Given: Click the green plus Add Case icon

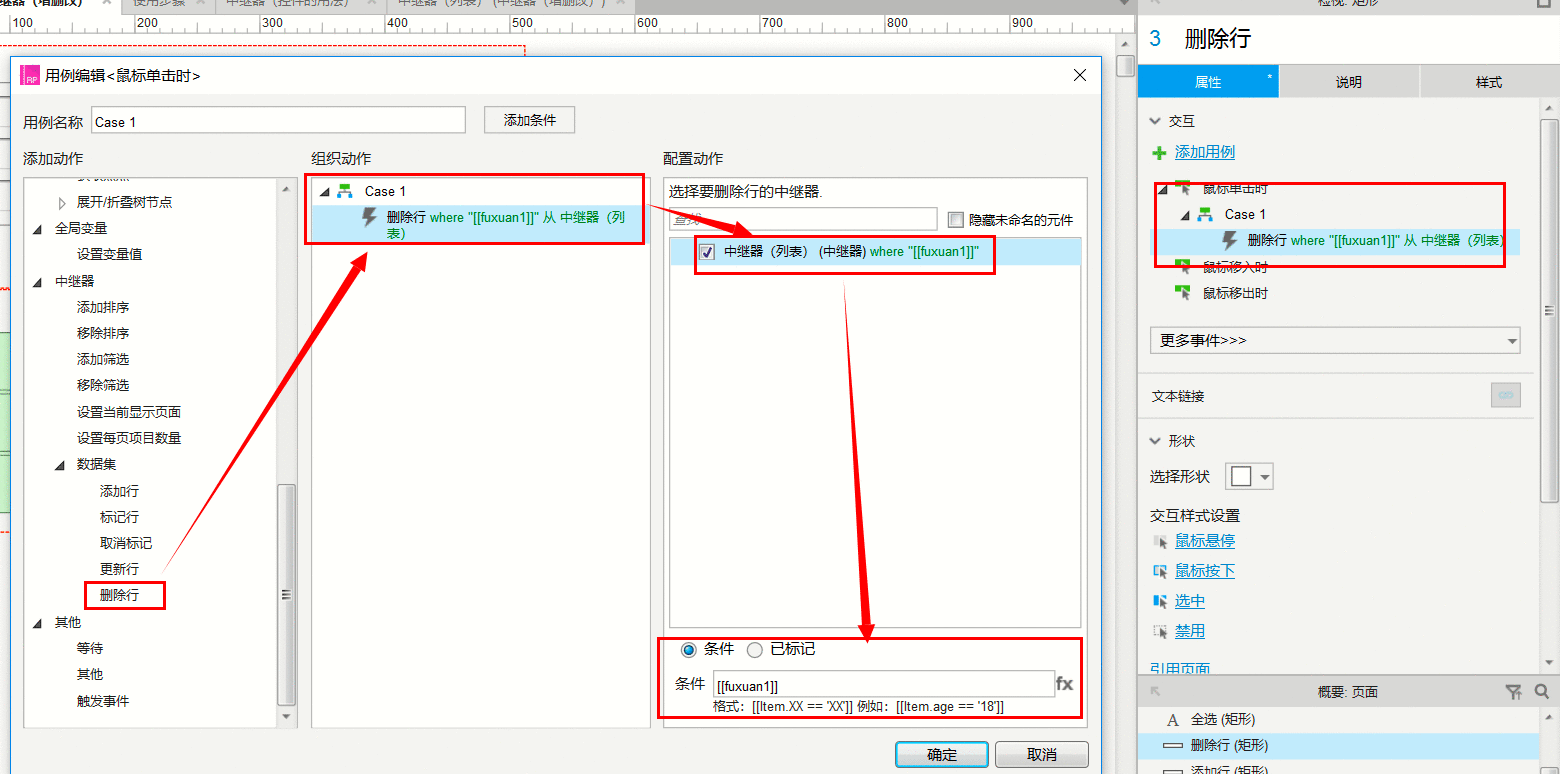Looking at the screenshot, I should click(x=1159, y=153).
